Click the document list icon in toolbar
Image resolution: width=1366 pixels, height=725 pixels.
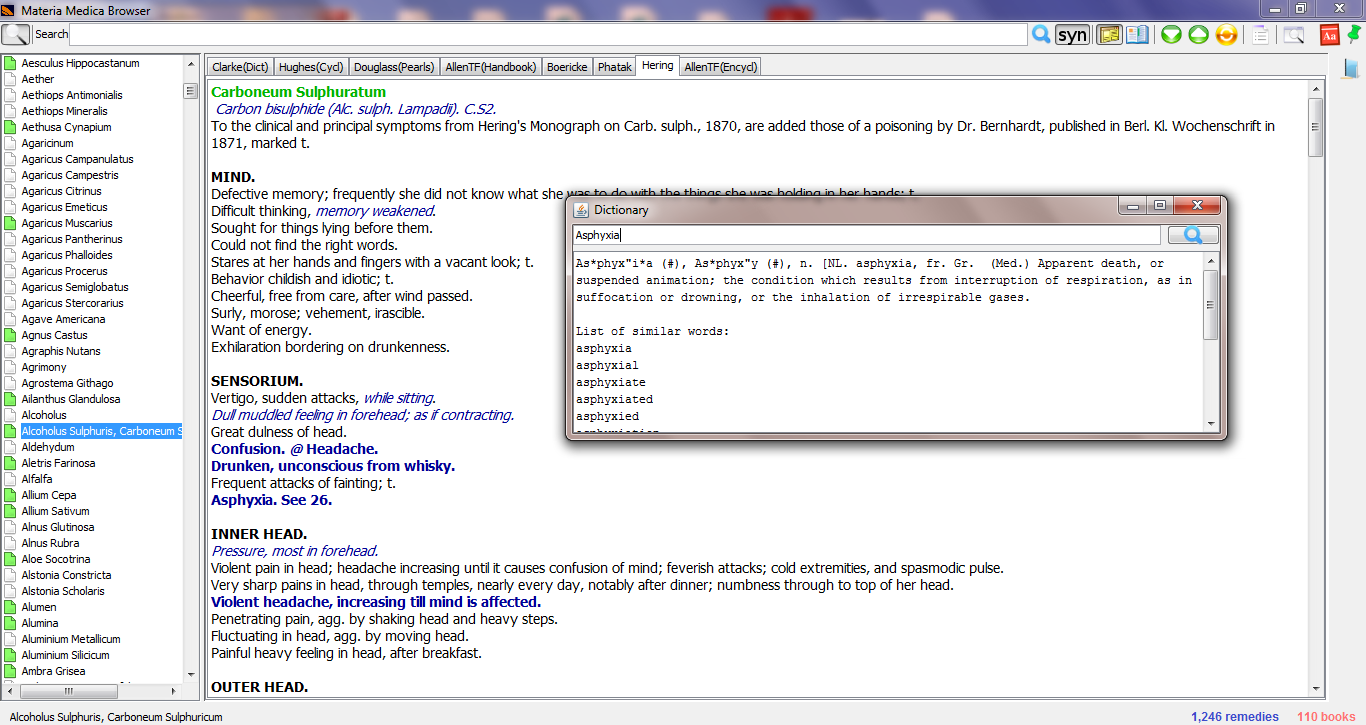[1260, 35]
